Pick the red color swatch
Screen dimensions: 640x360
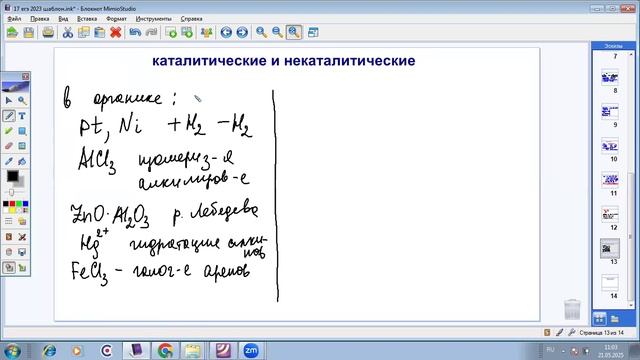12,204
